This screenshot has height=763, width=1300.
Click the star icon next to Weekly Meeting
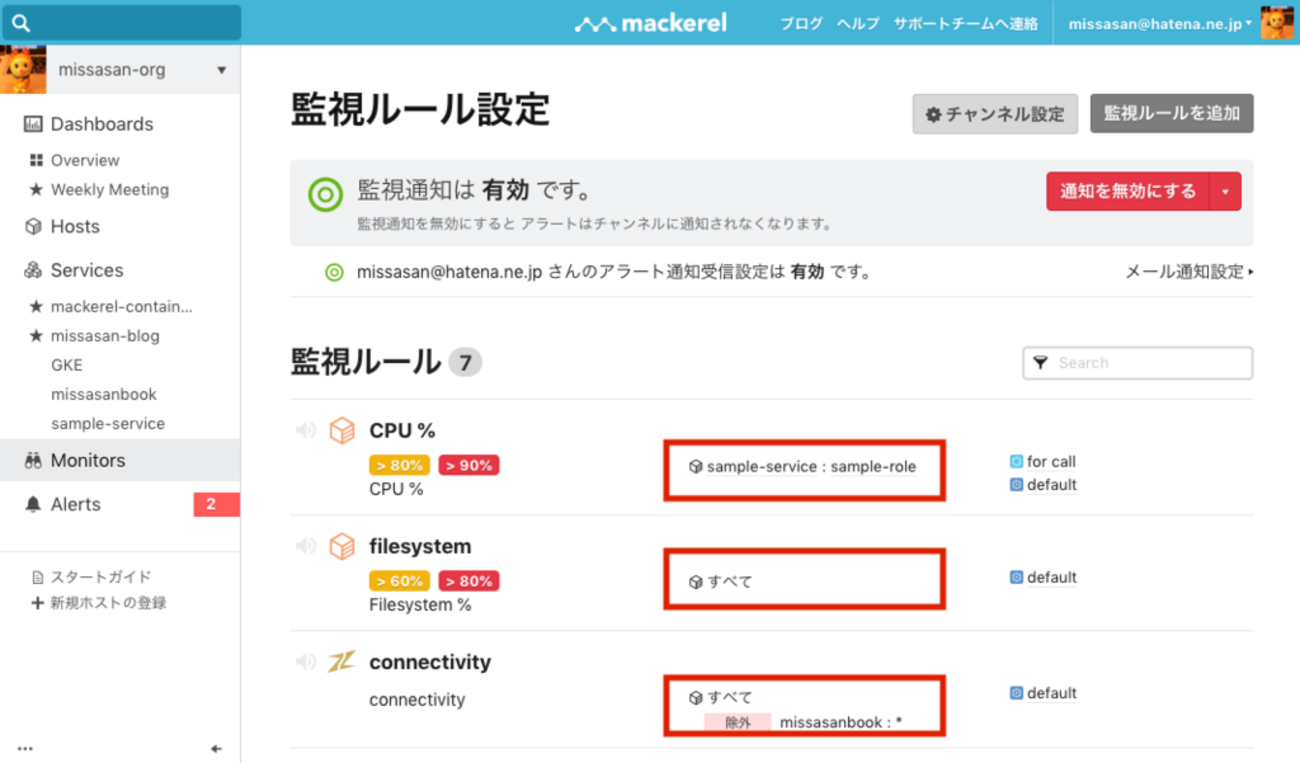(x=36, y=189)
